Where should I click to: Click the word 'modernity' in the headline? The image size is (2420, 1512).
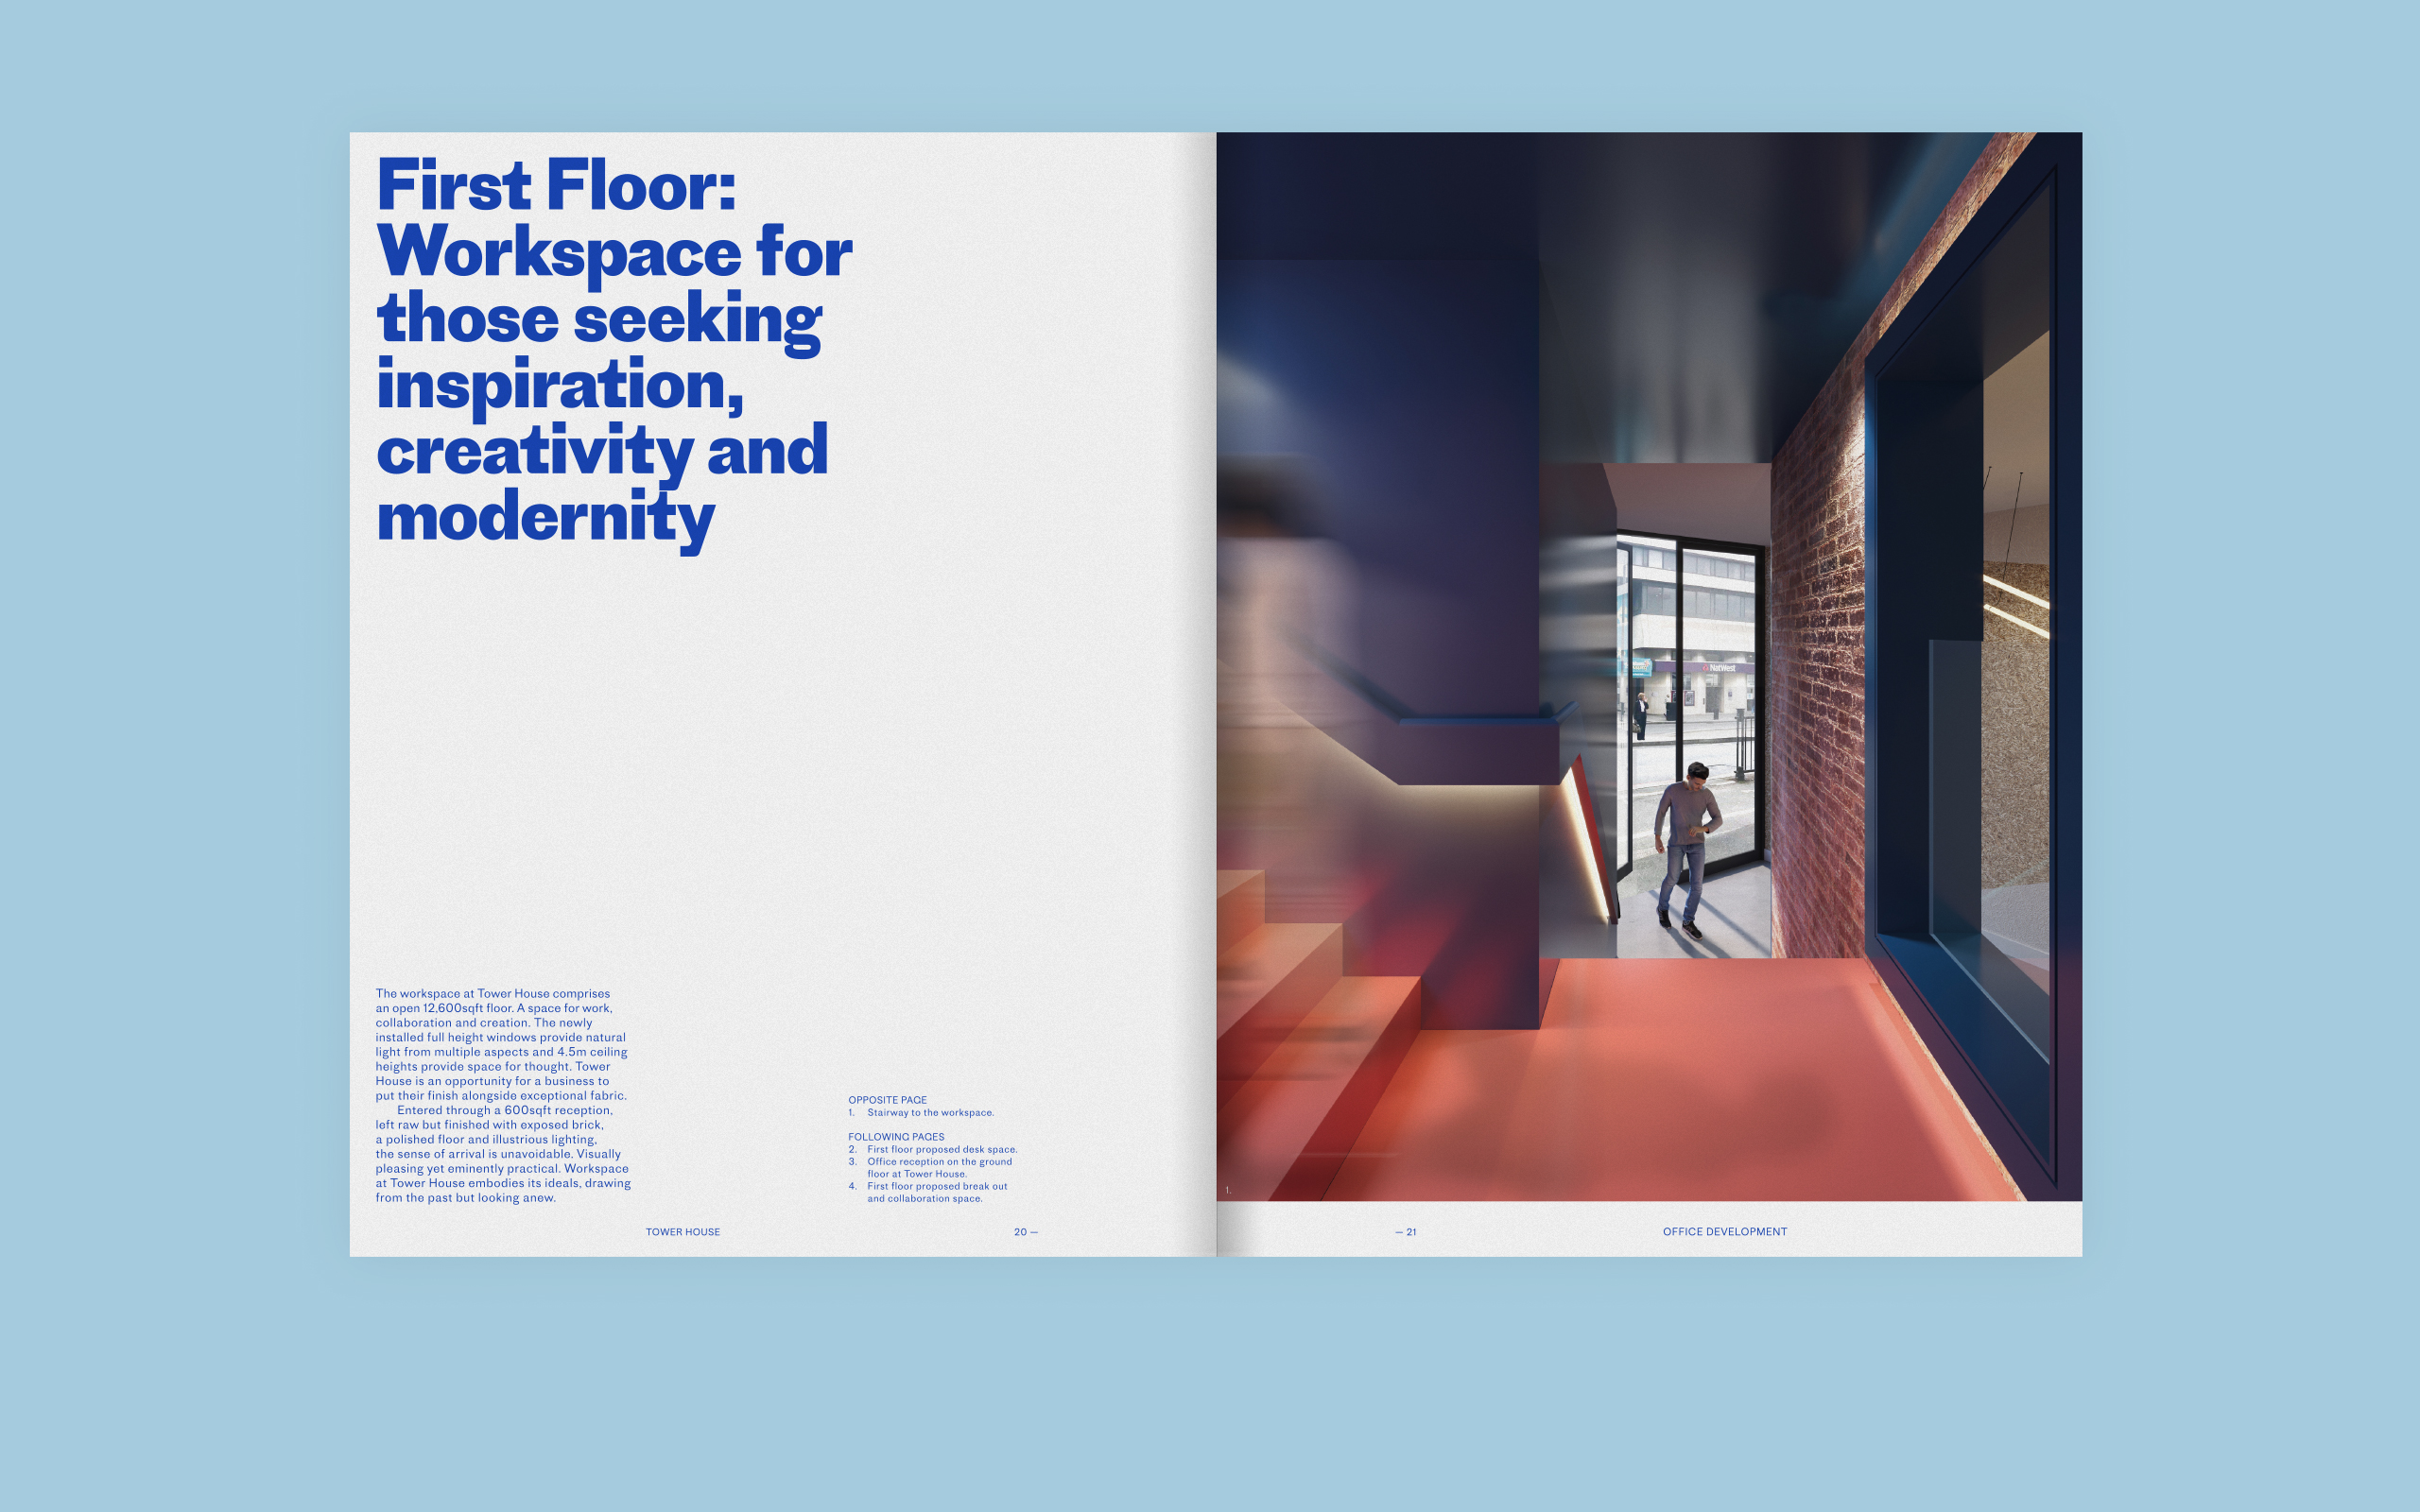pyautogui.click(x=545, y=518)
